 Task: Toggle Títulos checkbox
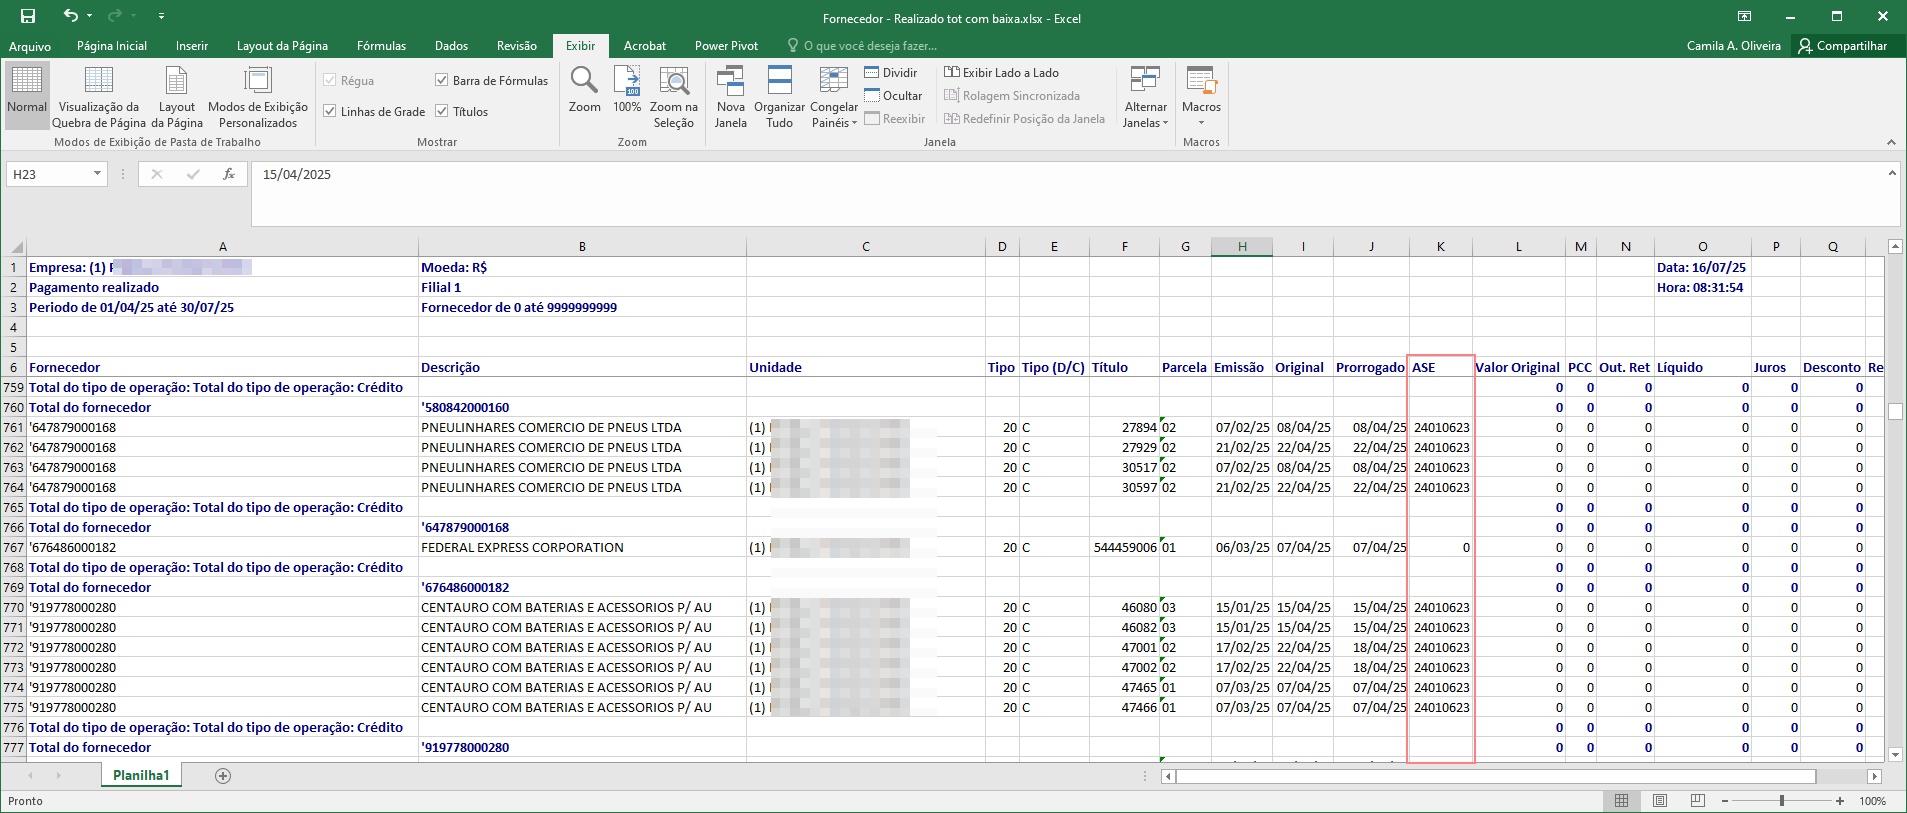(441, 111)
